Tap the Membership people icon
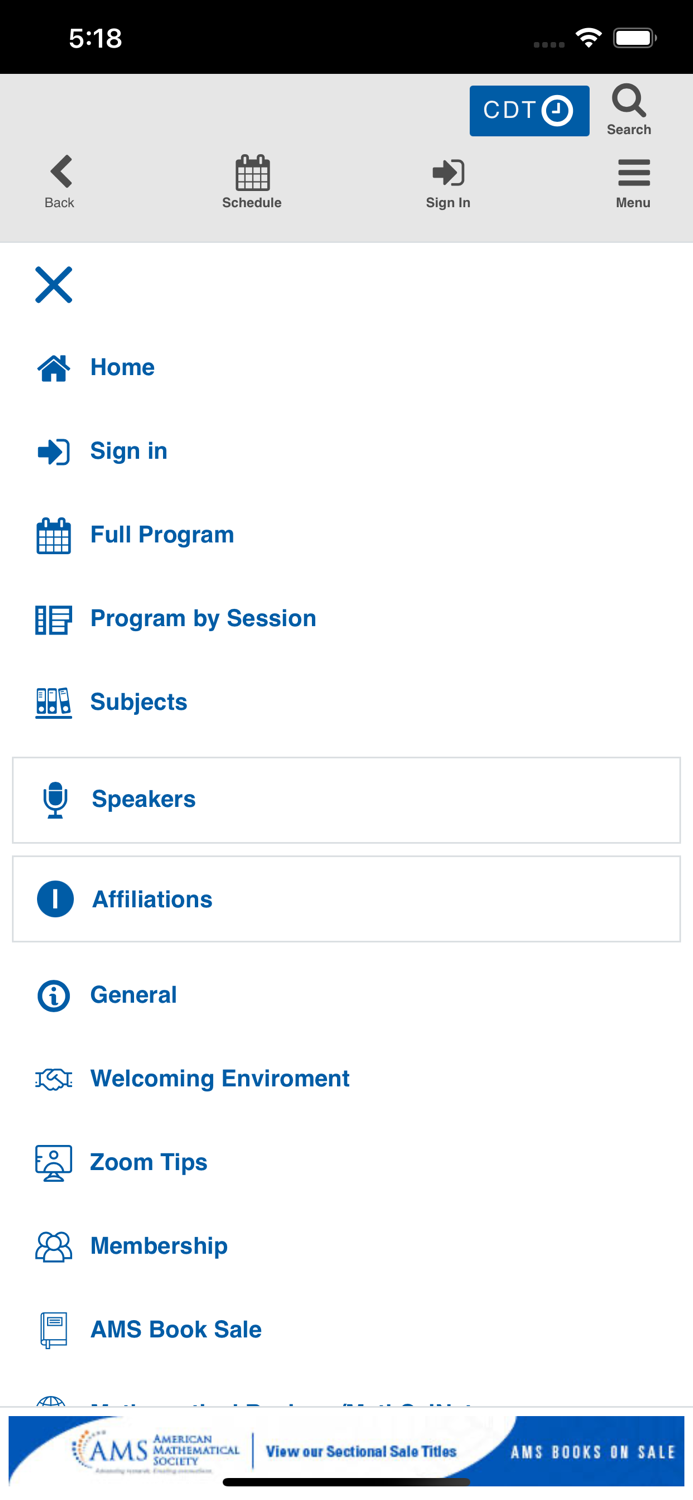The image size is (693, 1500). 53,1246
